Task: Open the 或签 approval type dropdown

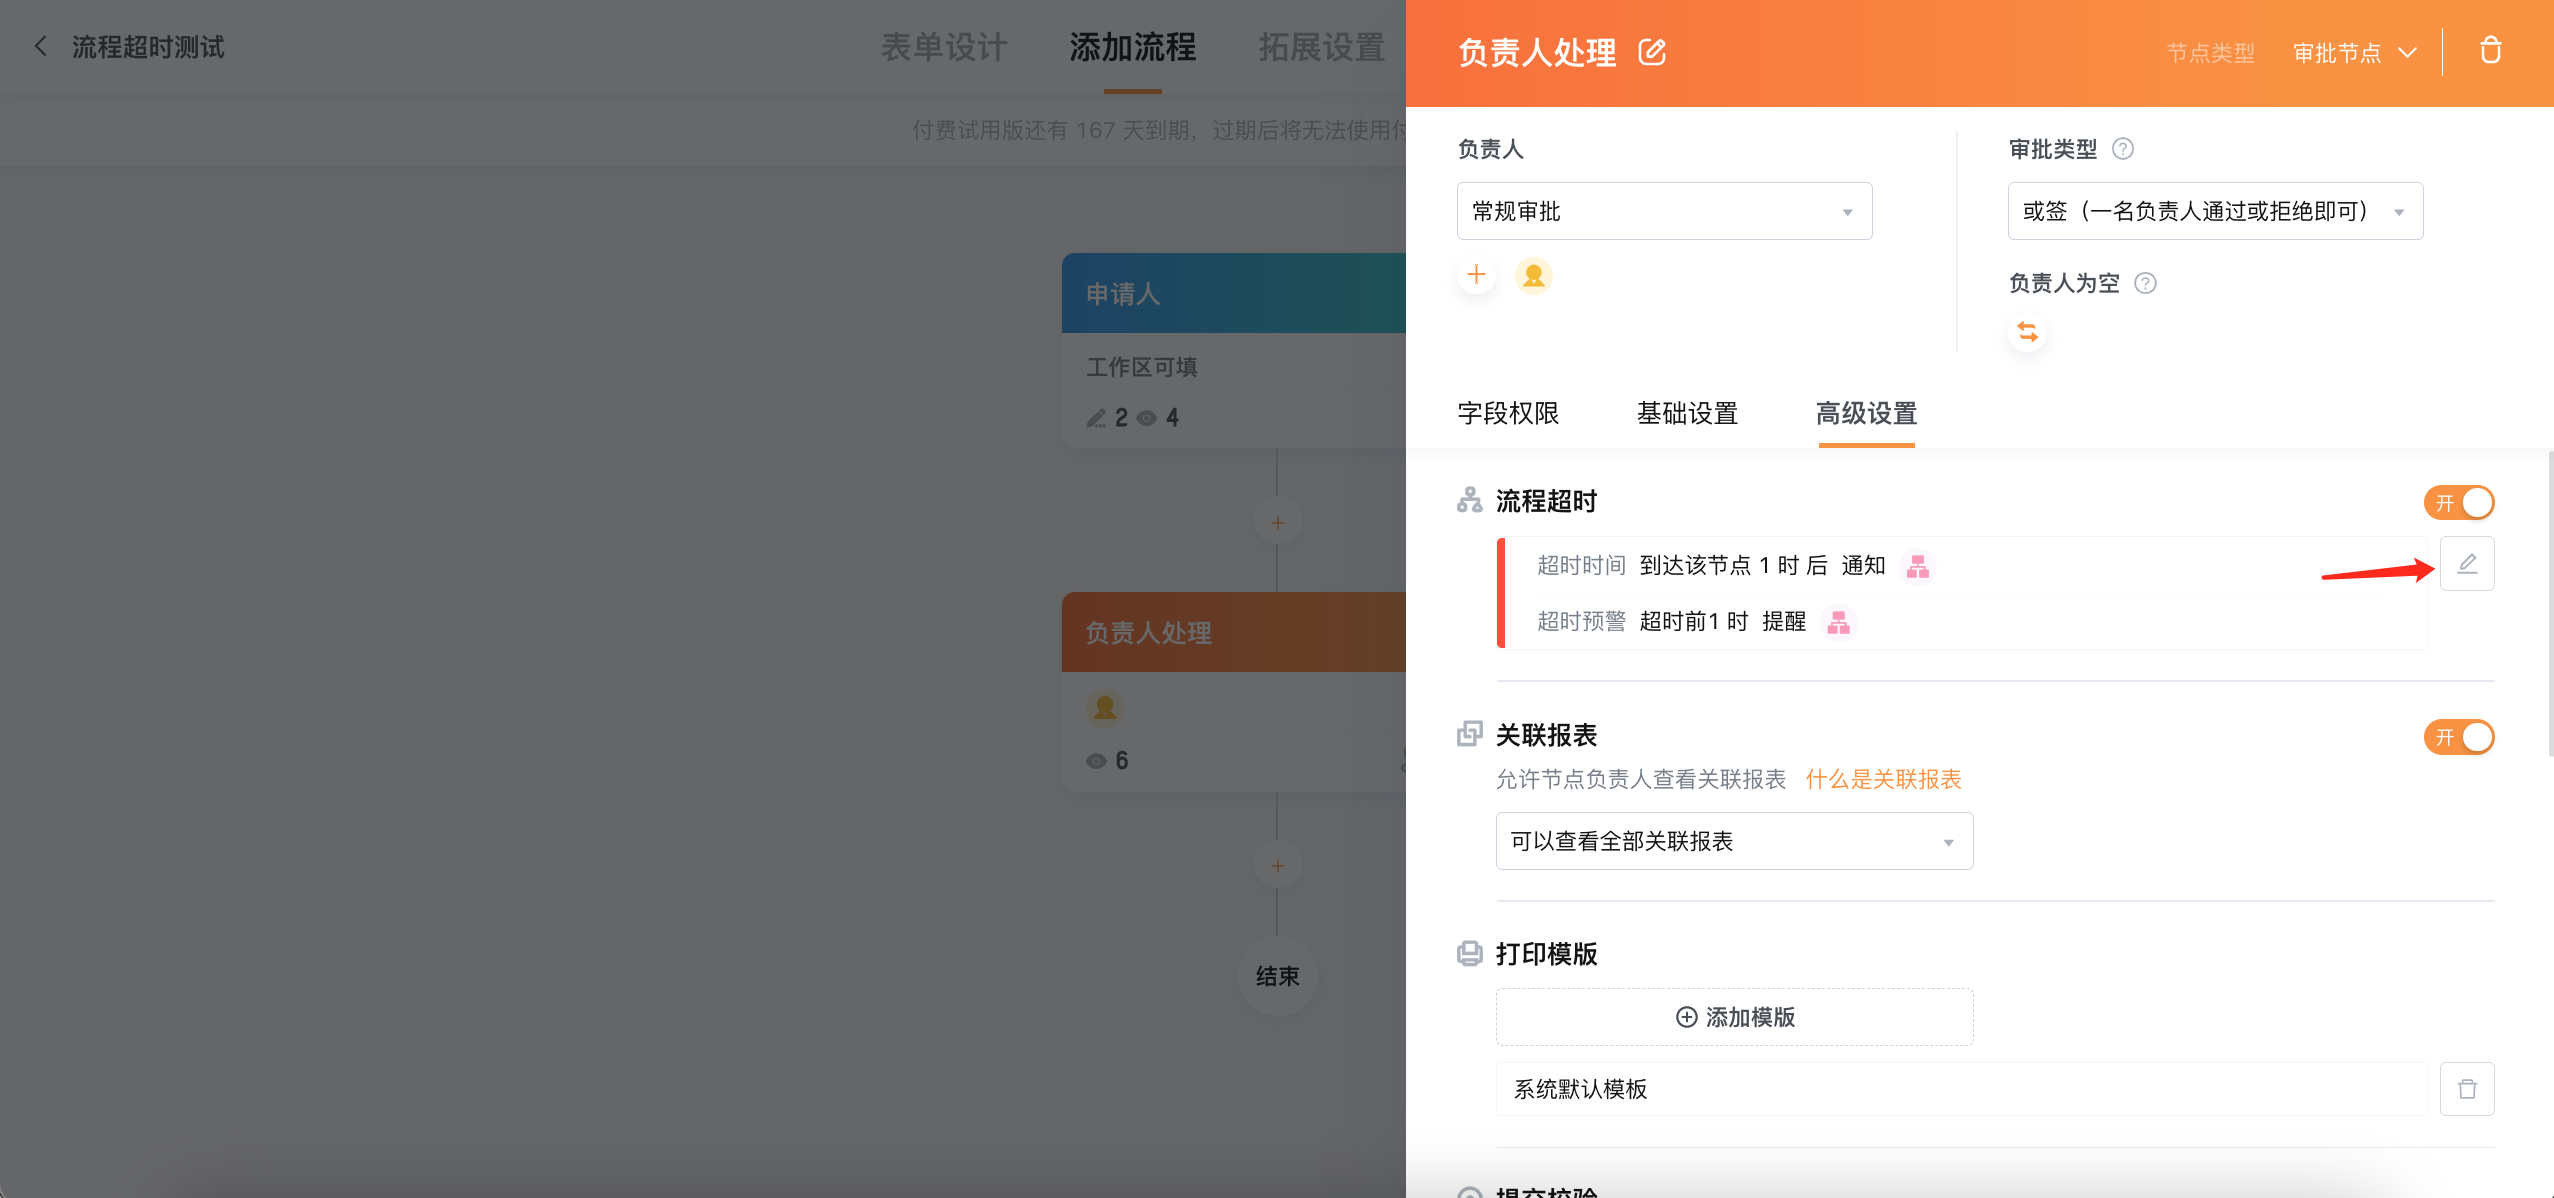Action: [2215, 211]
